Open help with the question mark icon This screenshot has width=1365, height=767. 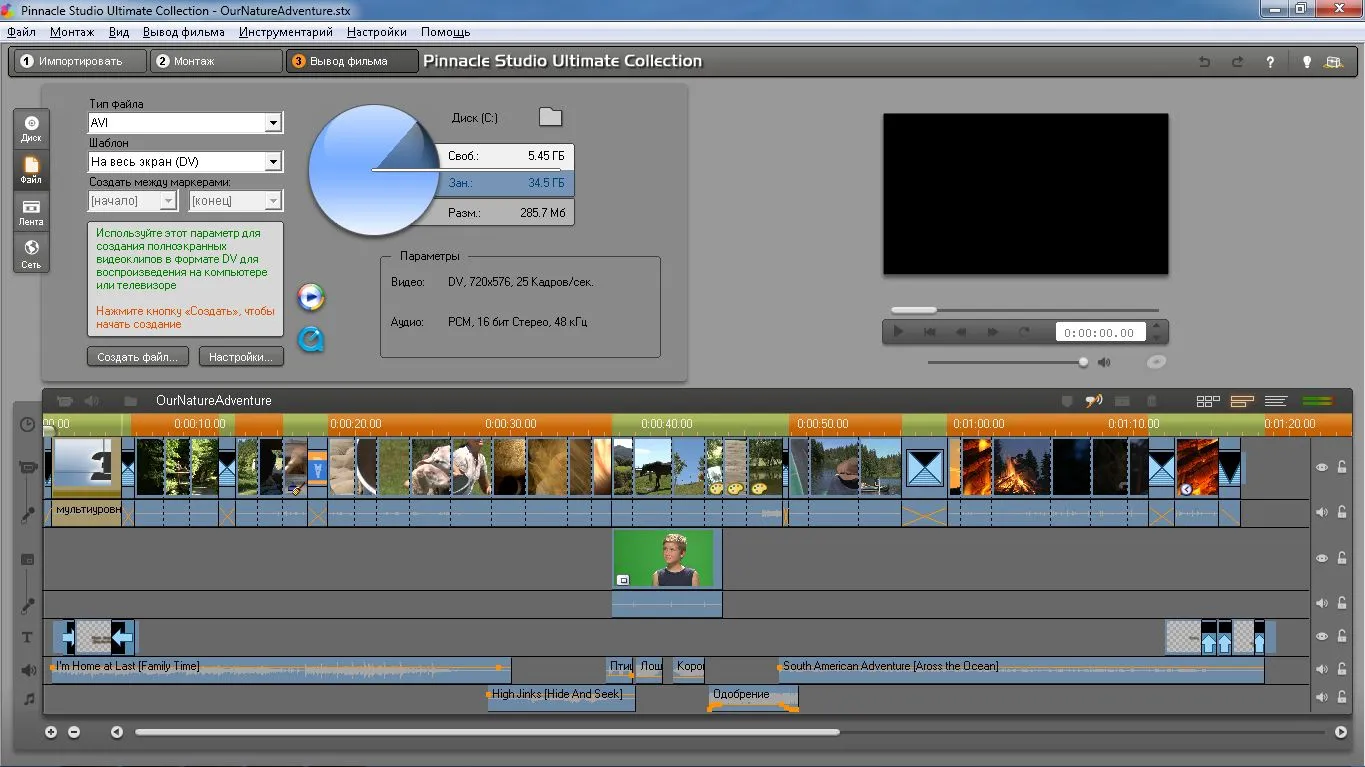tap(1270, 62)
